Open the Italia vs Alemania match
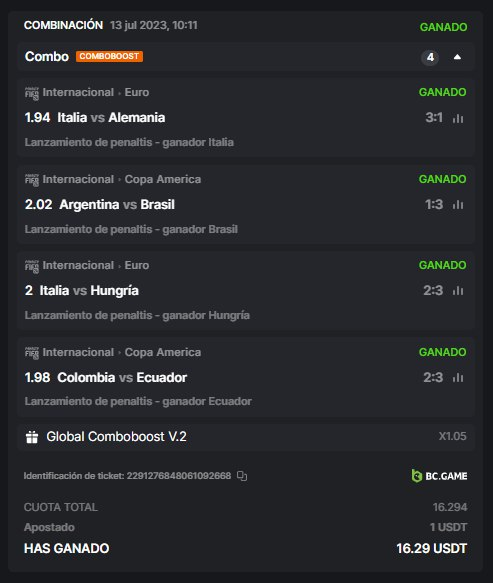The image size is (493, 583). [x=111, y=117]
